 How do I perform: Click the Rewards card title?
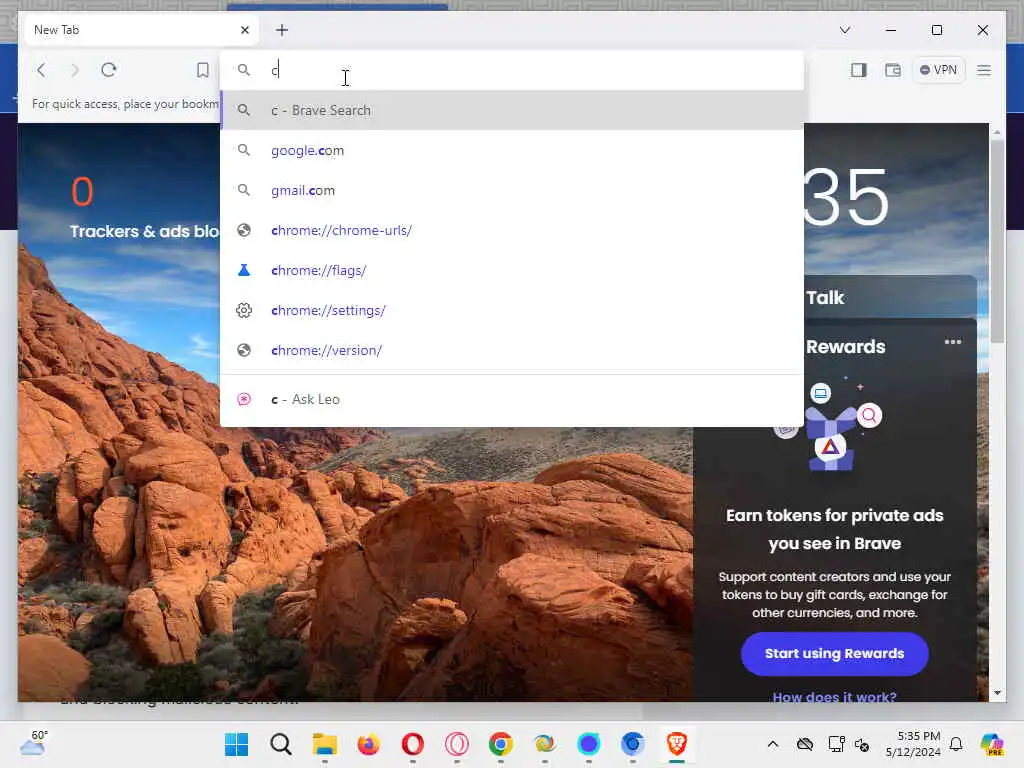coord(846,347)
